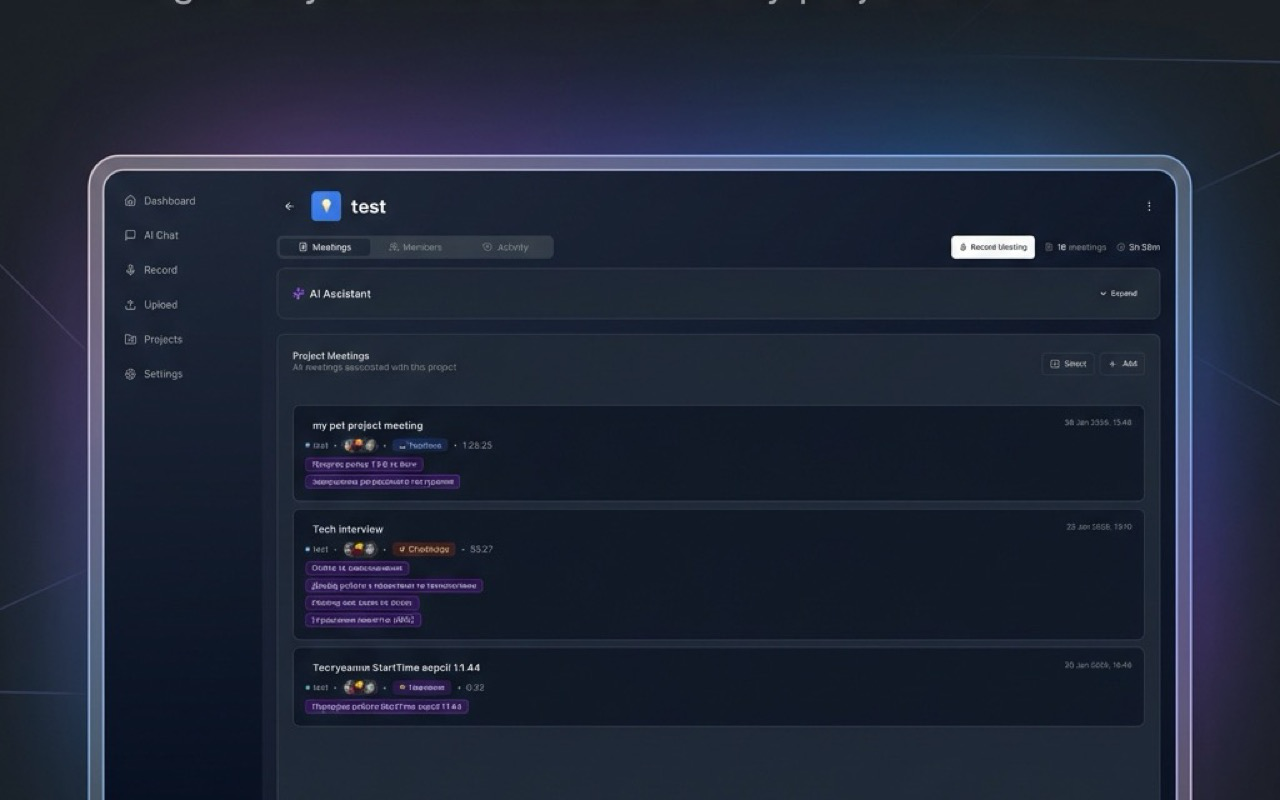This screenshot has width=1280, height=800.
Task: Select Record in the sidebar
Action: tap(160, 269)
